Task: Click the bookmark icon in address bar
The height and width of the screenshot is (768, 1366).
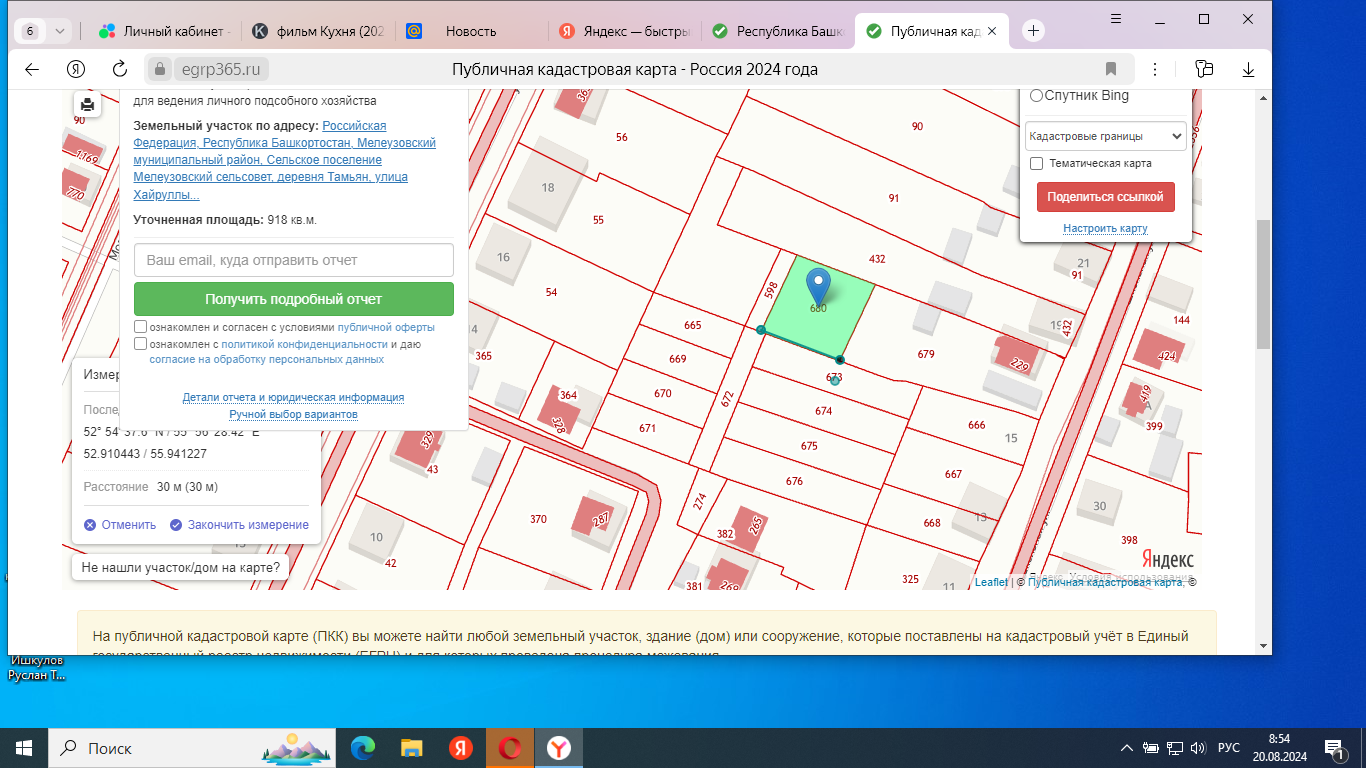Action: pos(1111,69)
